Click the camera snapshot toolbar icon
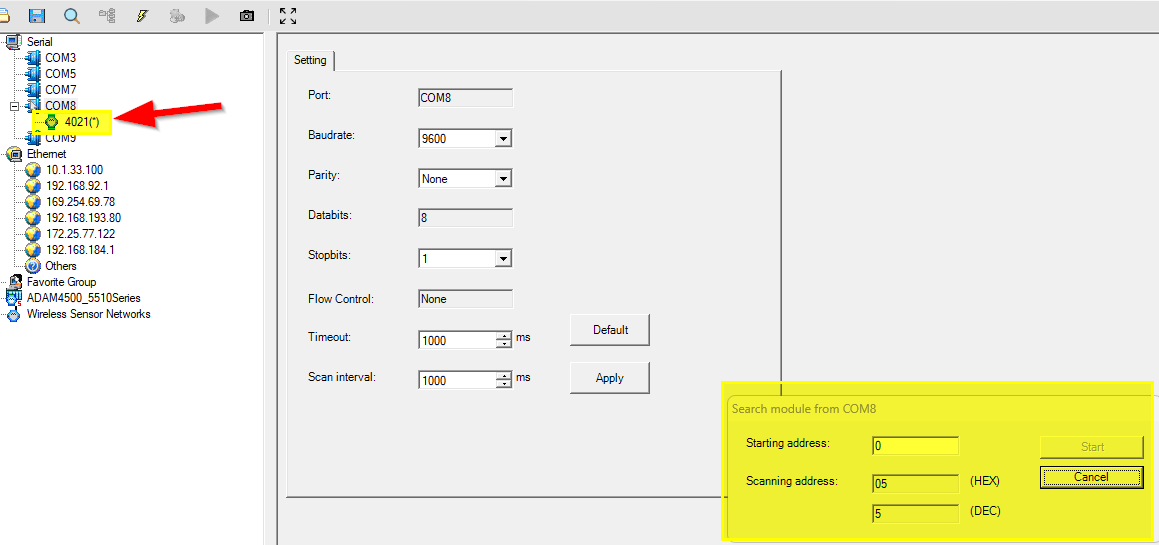This screenshot has width=1159, height=545. click(247, 16)
